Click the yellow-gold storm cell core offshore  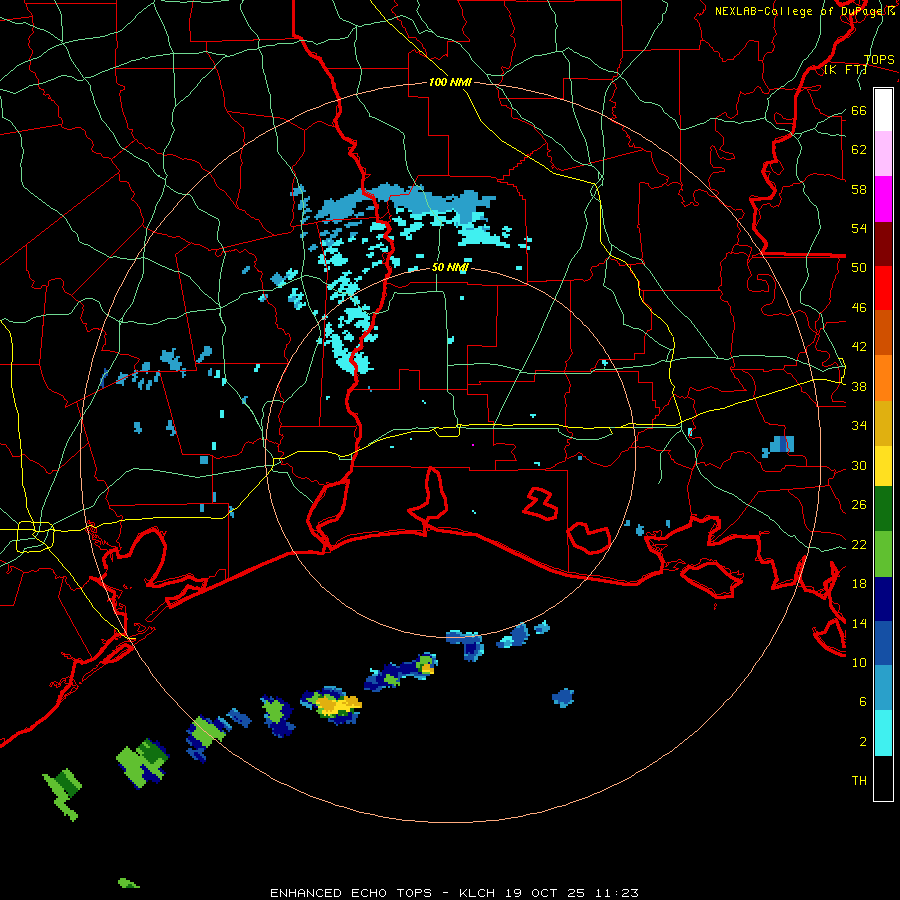[339, 704]
